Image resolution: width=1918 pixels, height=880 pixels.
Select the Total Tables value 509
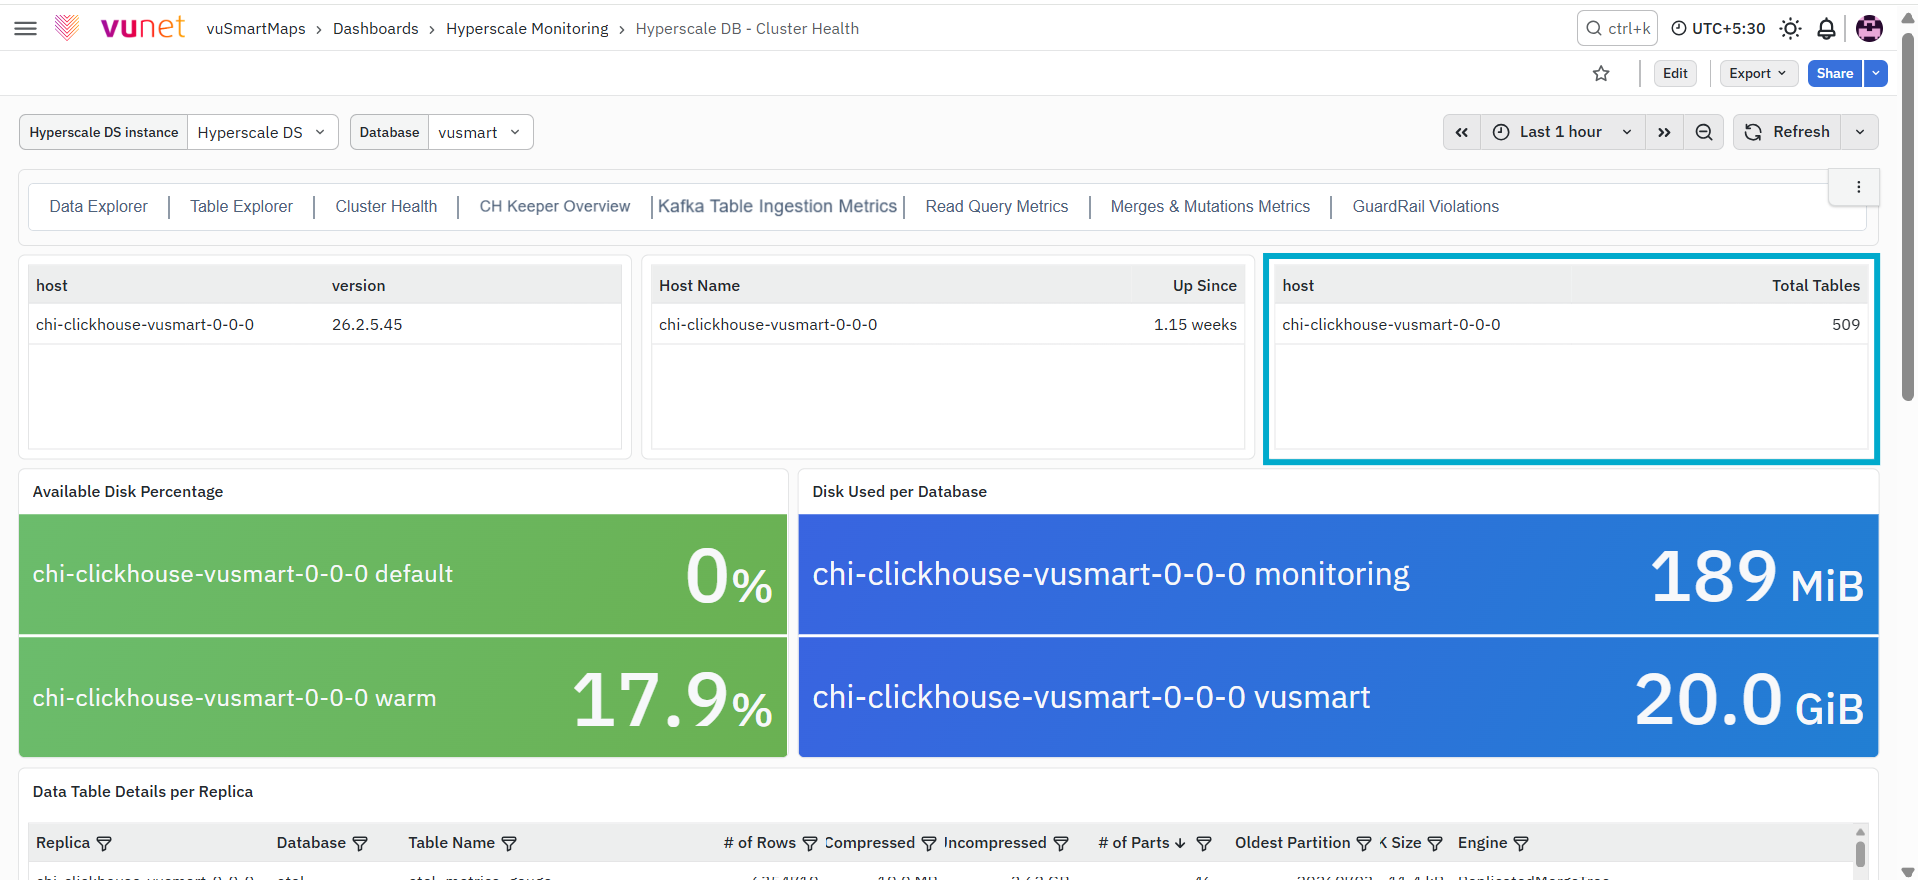coord(1846,324)
